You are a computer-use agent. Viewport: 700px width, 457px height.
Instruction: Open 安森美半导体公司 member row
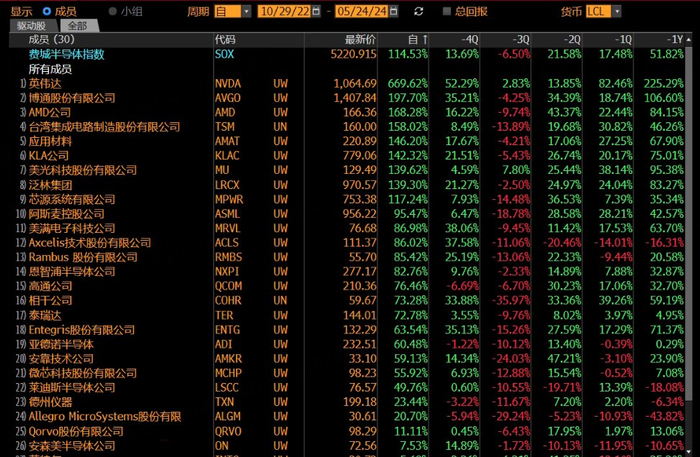[72, 445]
